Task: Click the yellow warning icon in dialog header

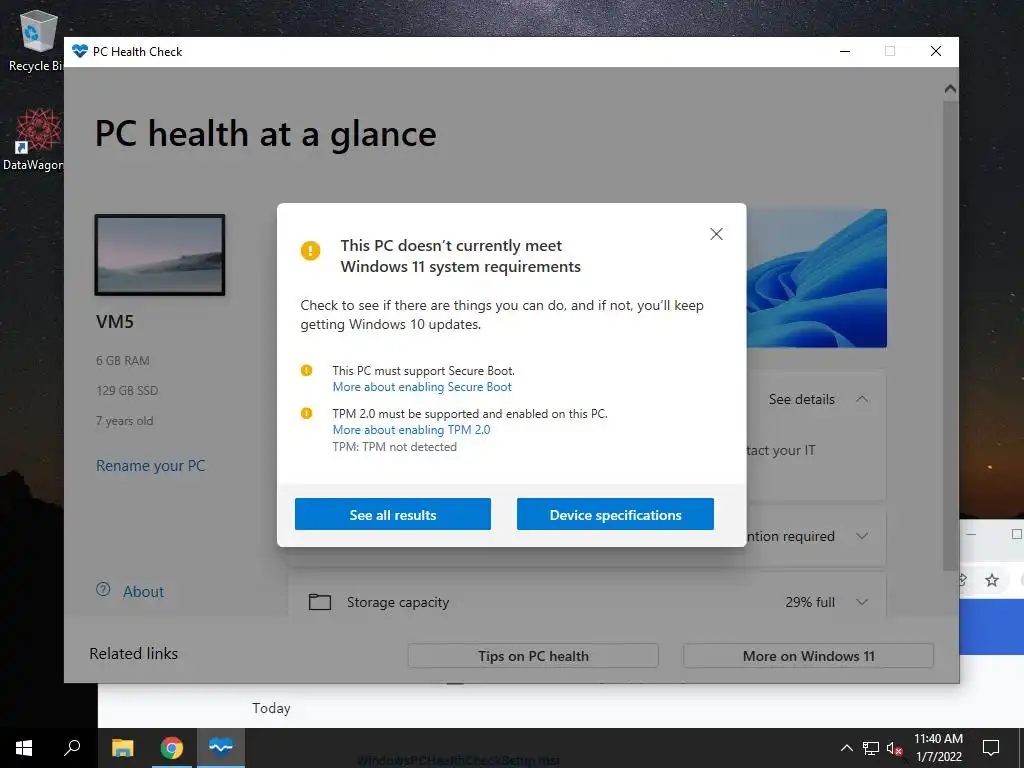Action: point(310,250)
